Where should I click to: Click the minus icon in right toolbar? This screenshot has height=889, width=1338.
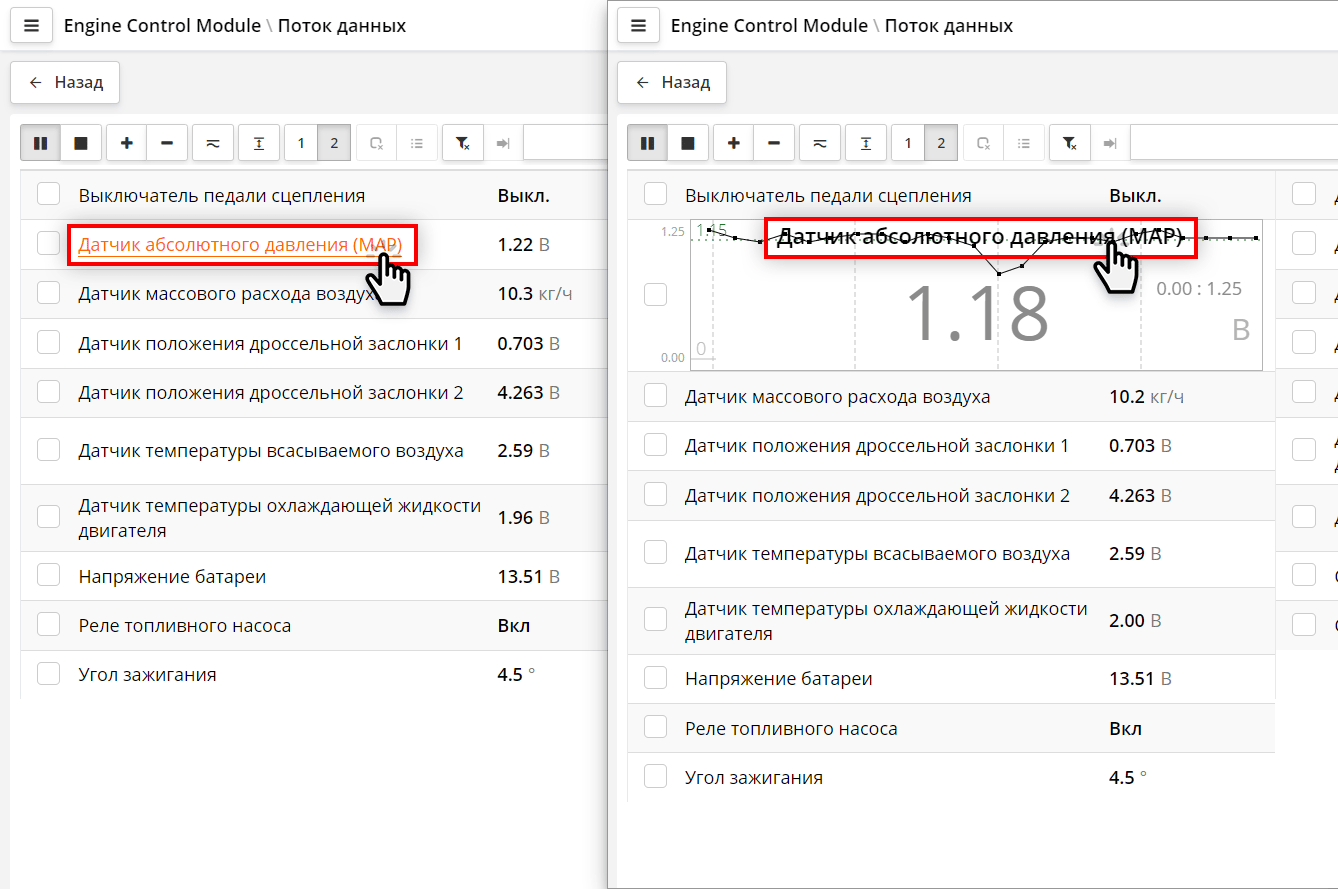774,144
